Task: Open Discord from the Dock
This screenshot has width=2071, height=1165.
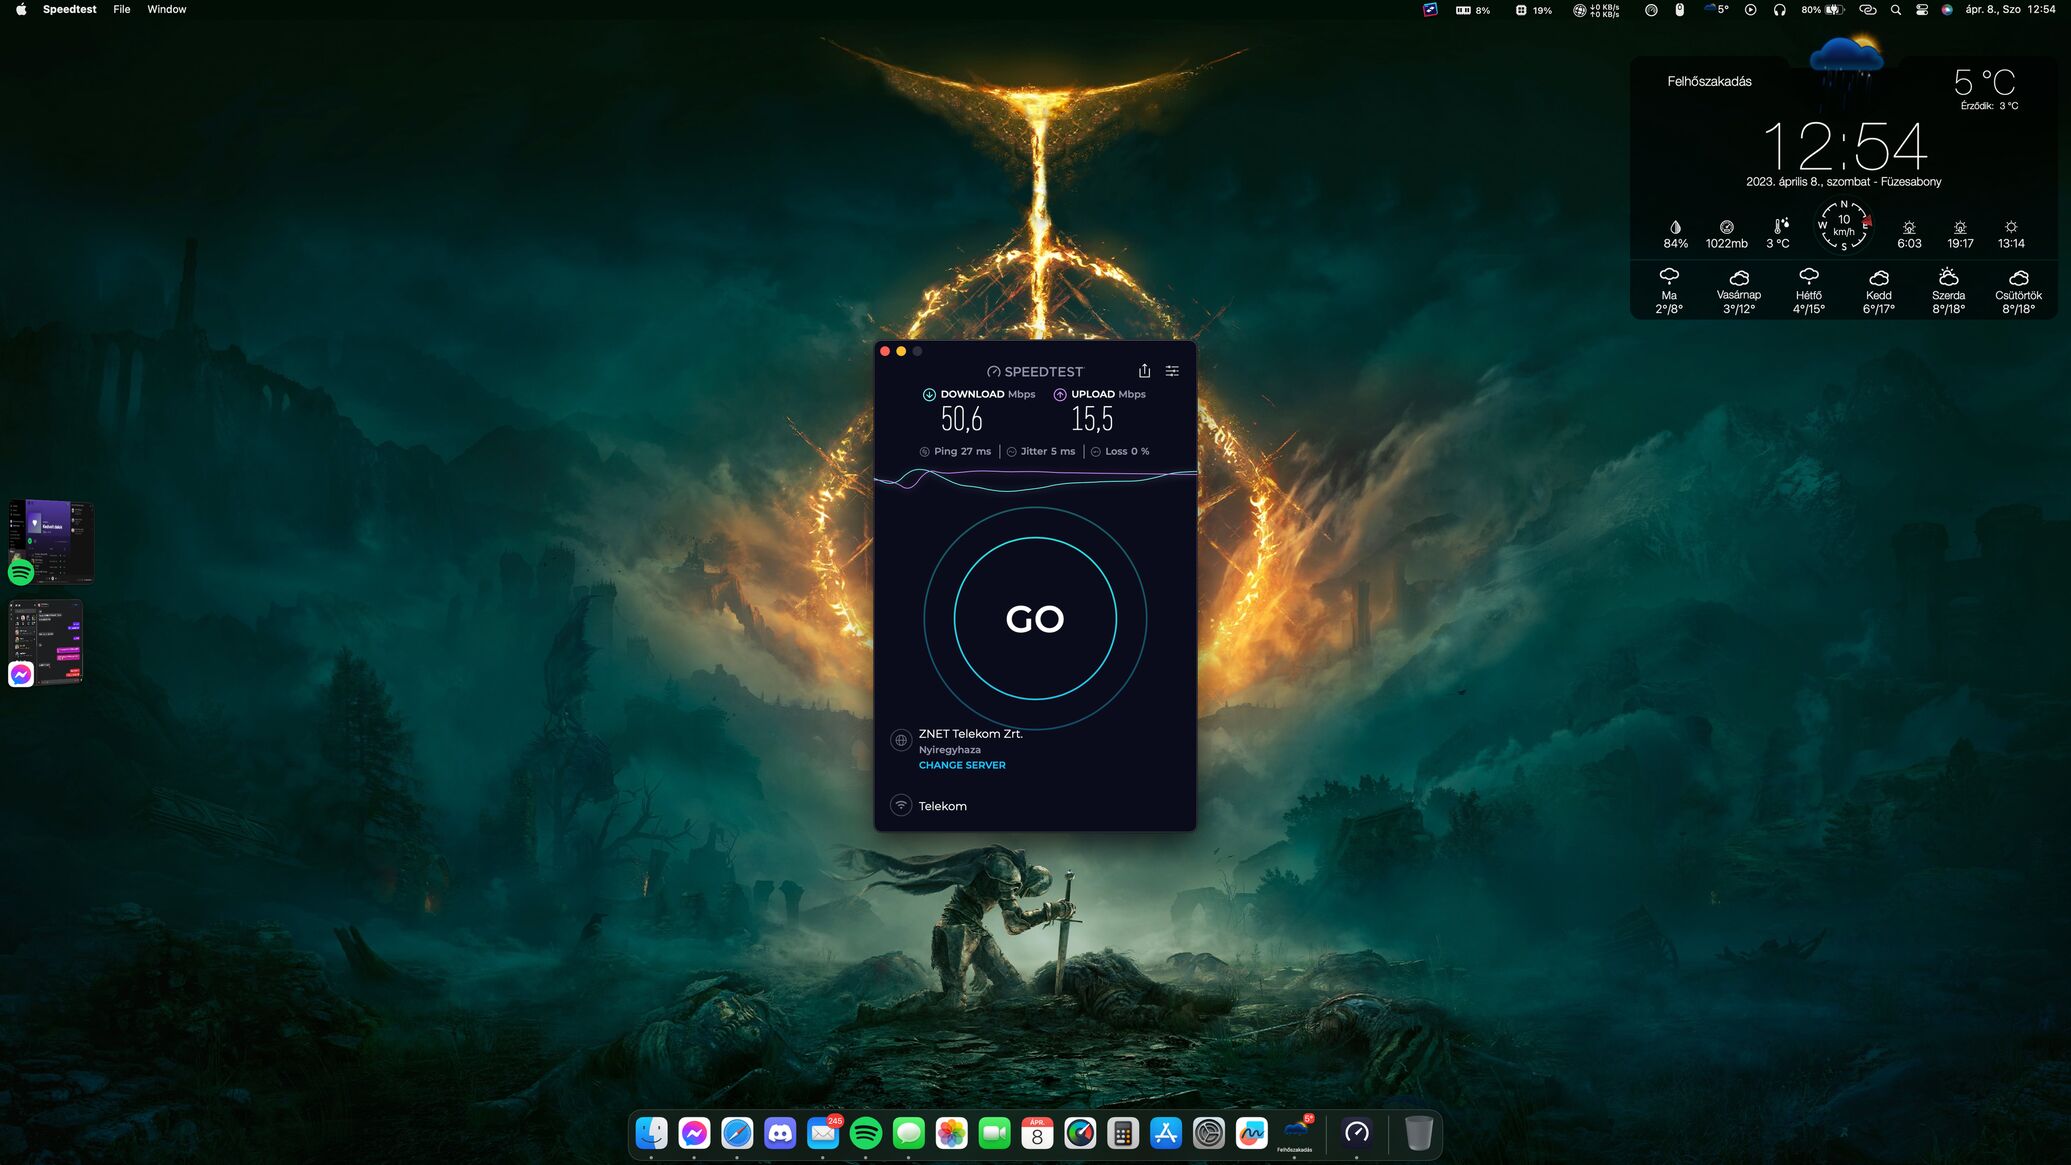Action: [780, 1133]
